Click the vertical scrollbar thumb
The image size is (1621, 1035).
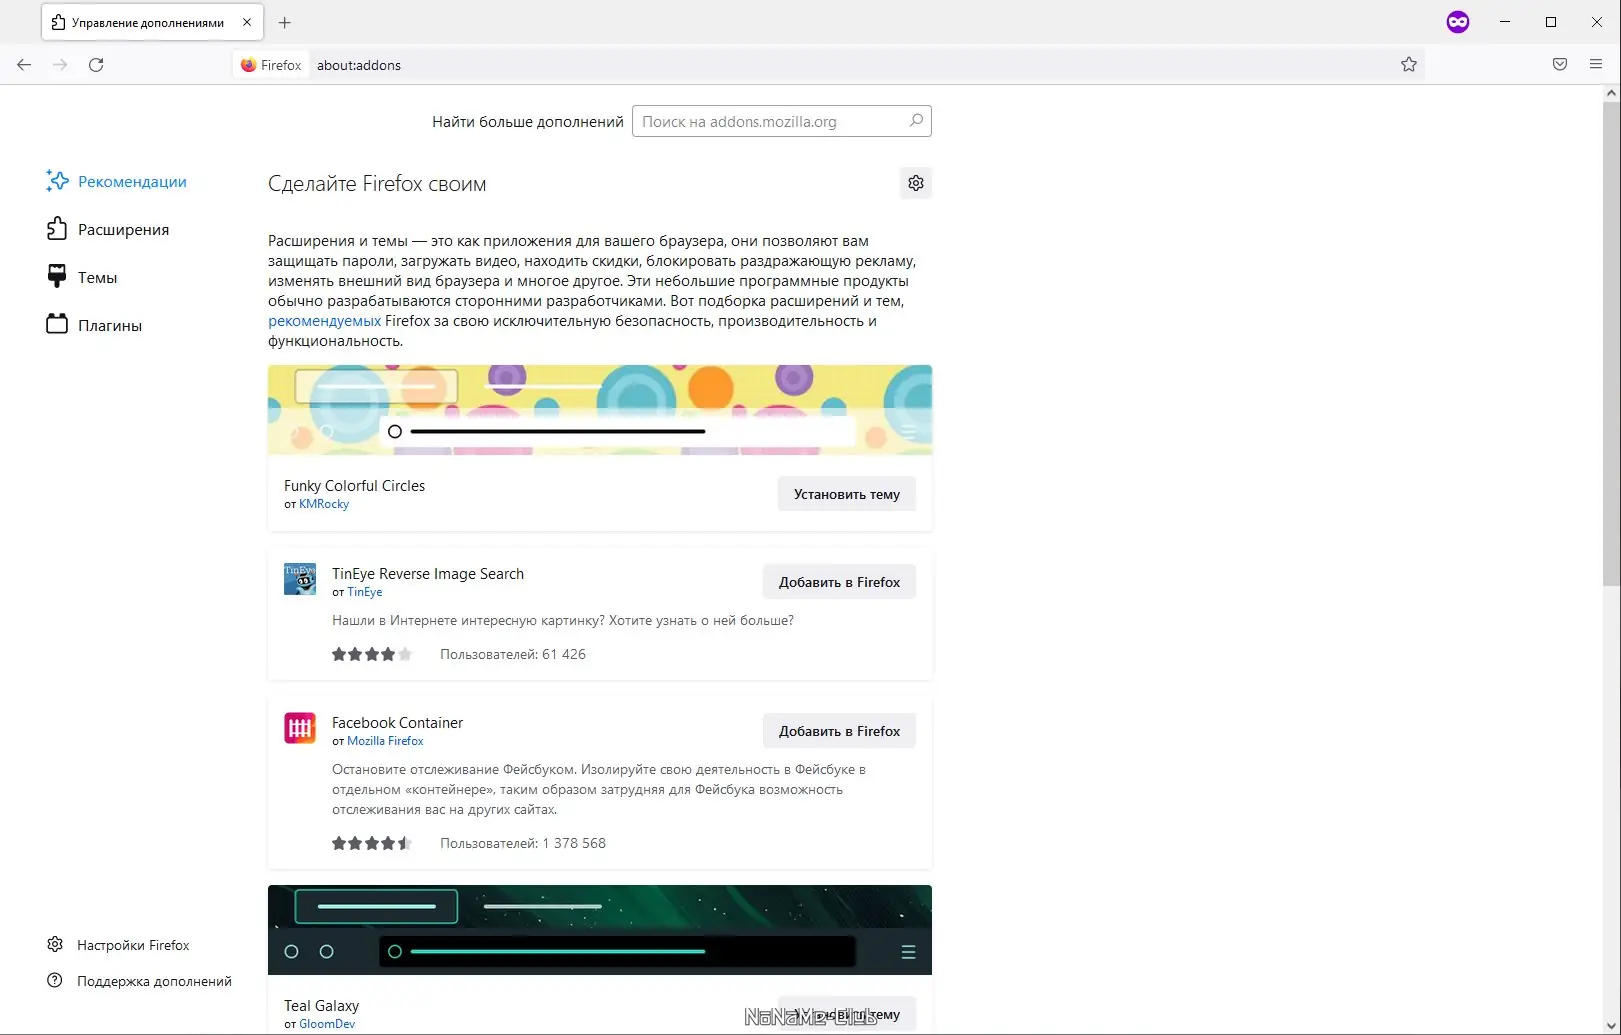[x=1611, y=342]
